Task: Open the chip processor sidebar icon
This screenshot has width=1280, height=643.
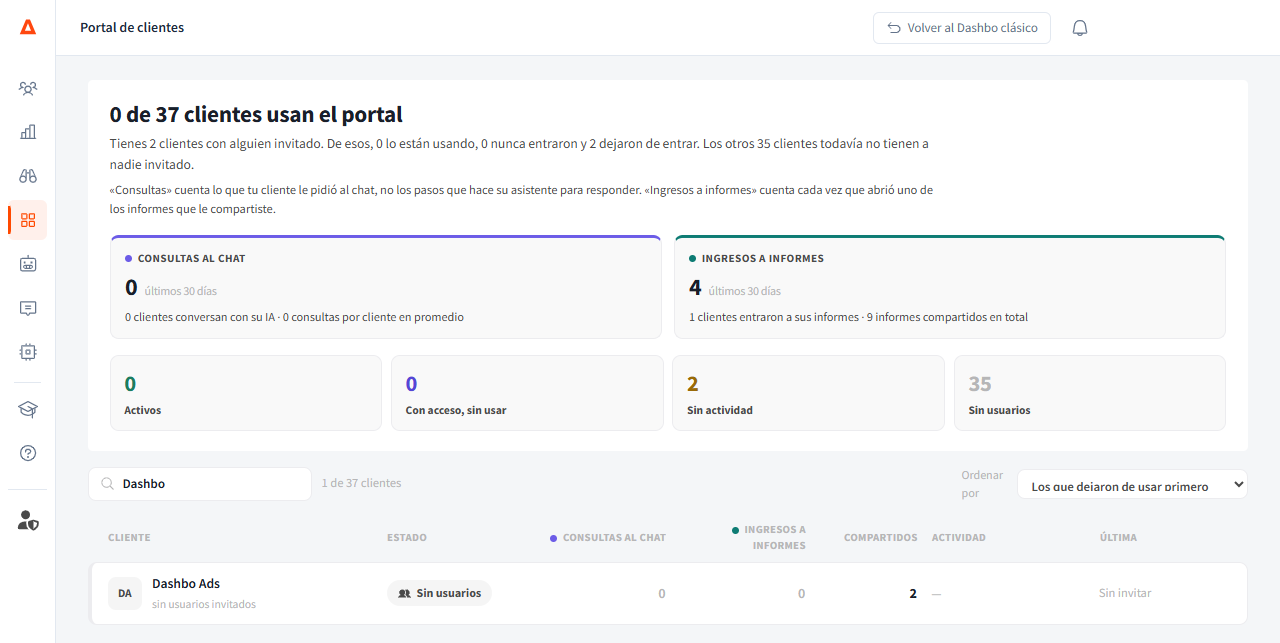Action: 28,352
